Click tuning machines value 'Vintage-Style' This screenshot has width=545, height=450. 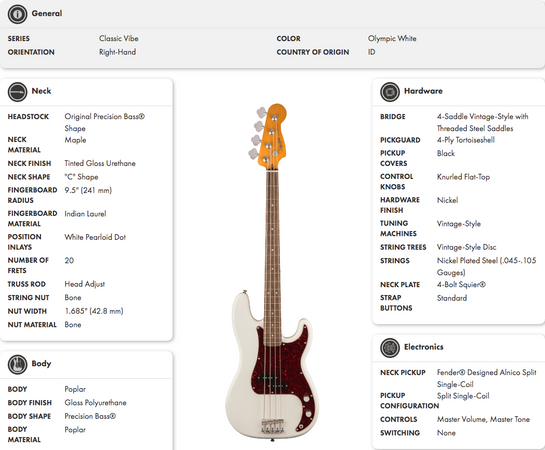coord(459,224)
